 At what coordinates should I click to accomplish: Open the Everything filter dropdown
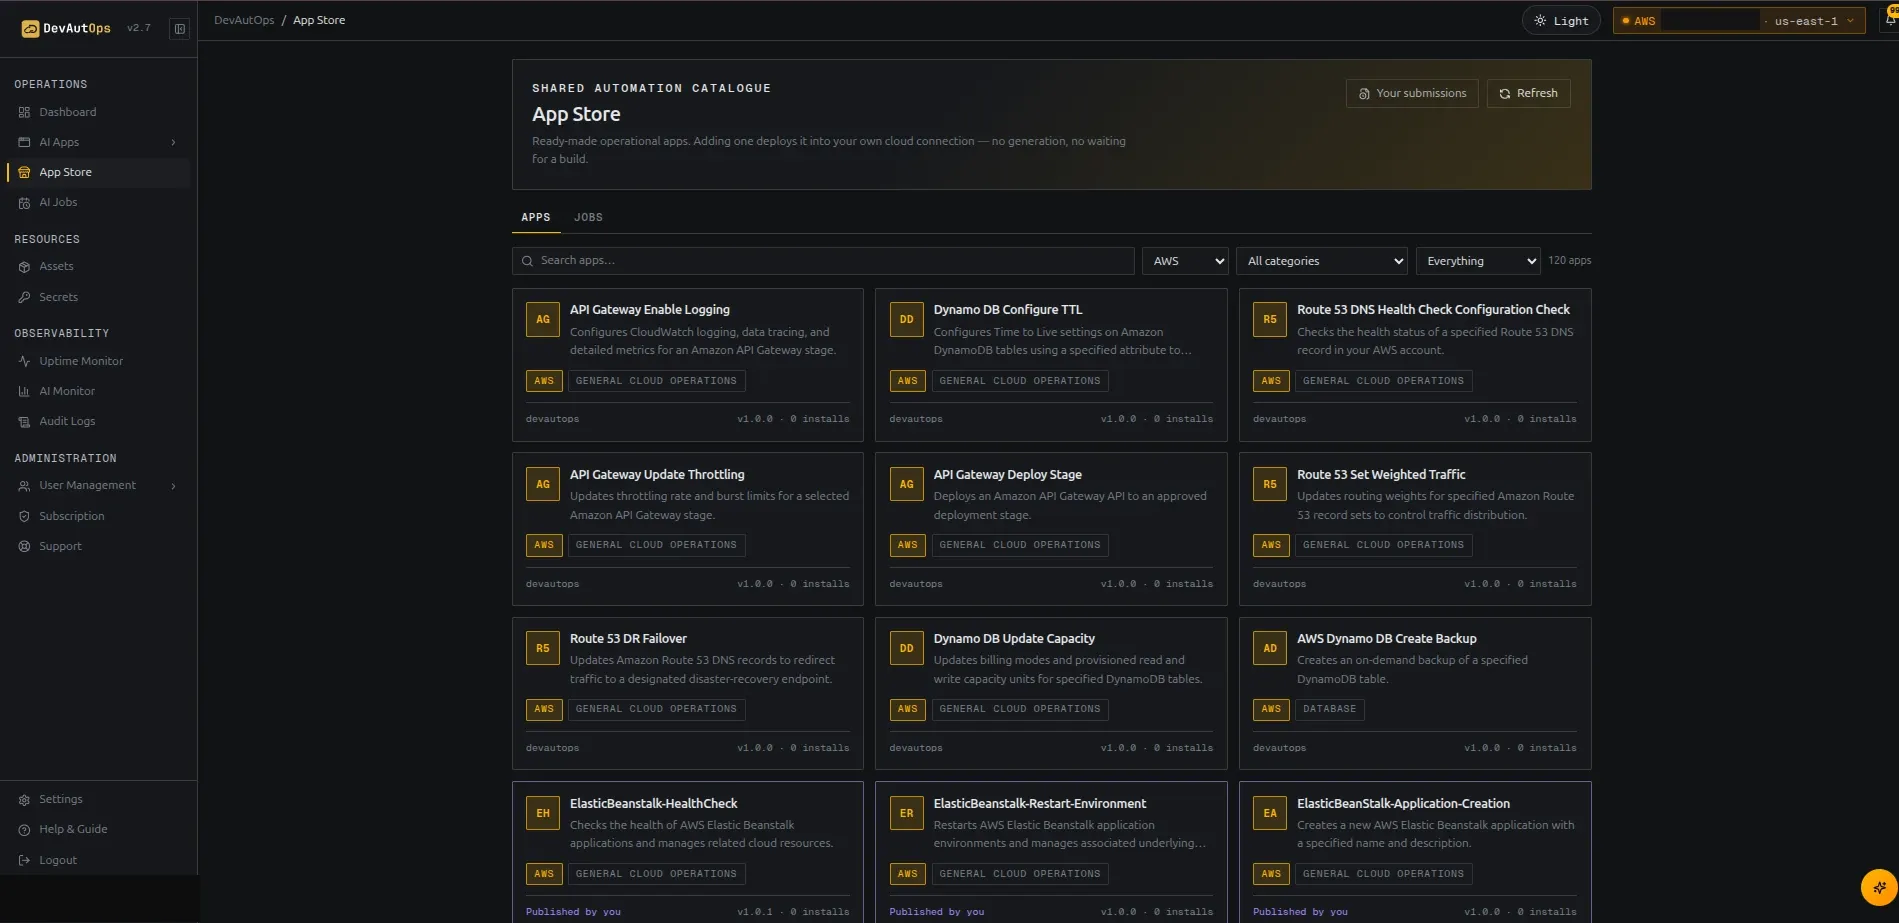[x=1478, y=261]
